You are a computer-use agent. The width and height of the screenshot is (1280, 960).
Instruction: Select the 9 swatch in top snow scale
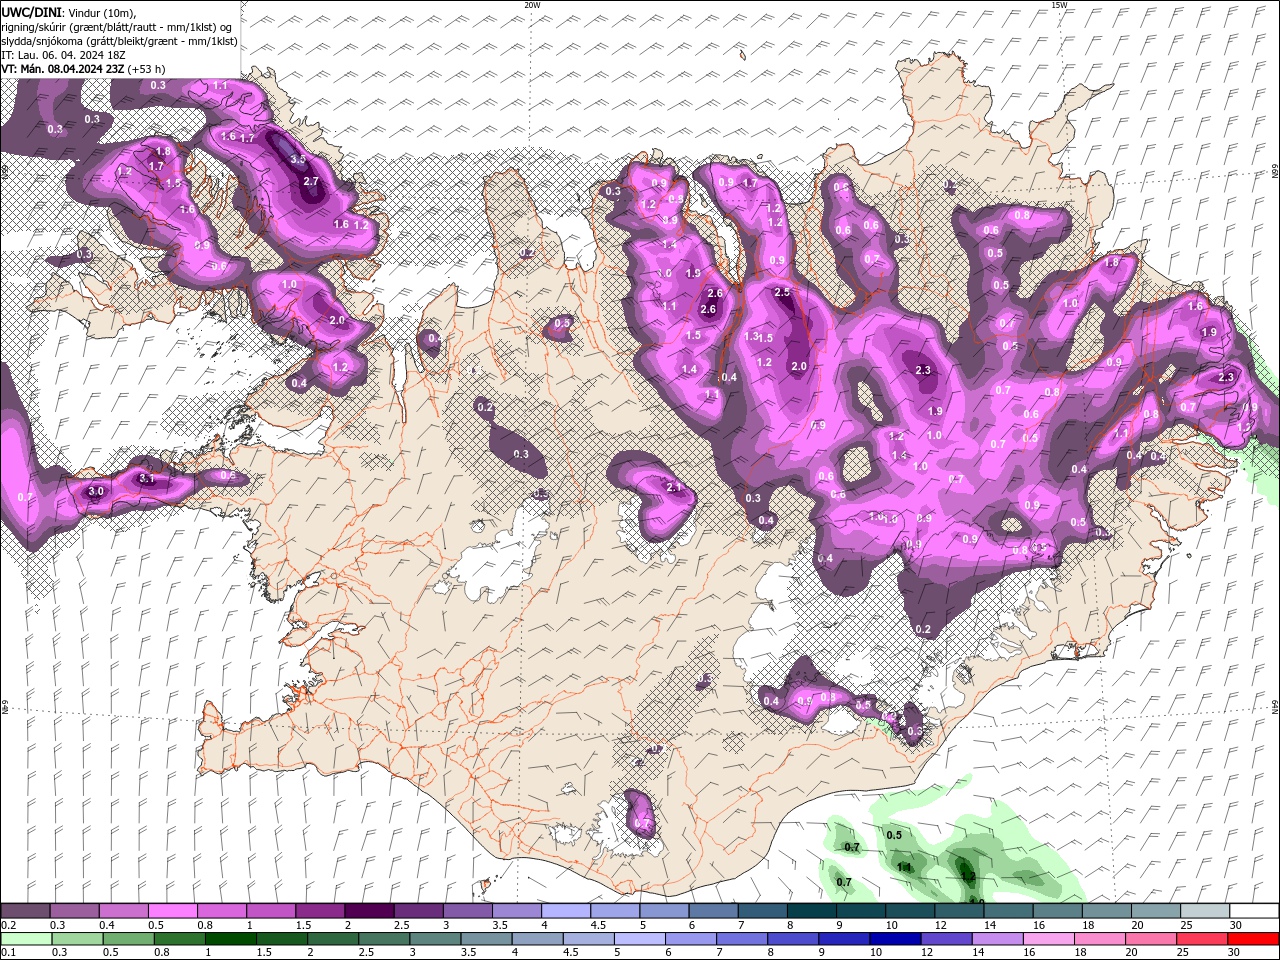[861, 911]
